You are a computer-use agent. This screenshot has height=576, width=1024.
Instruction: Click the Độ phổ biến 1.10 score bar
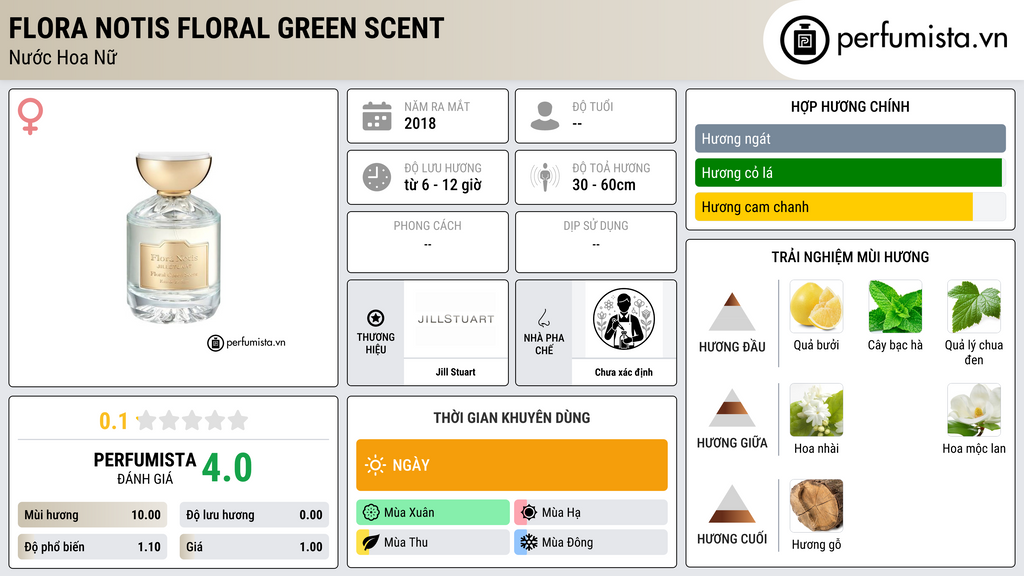92,547
